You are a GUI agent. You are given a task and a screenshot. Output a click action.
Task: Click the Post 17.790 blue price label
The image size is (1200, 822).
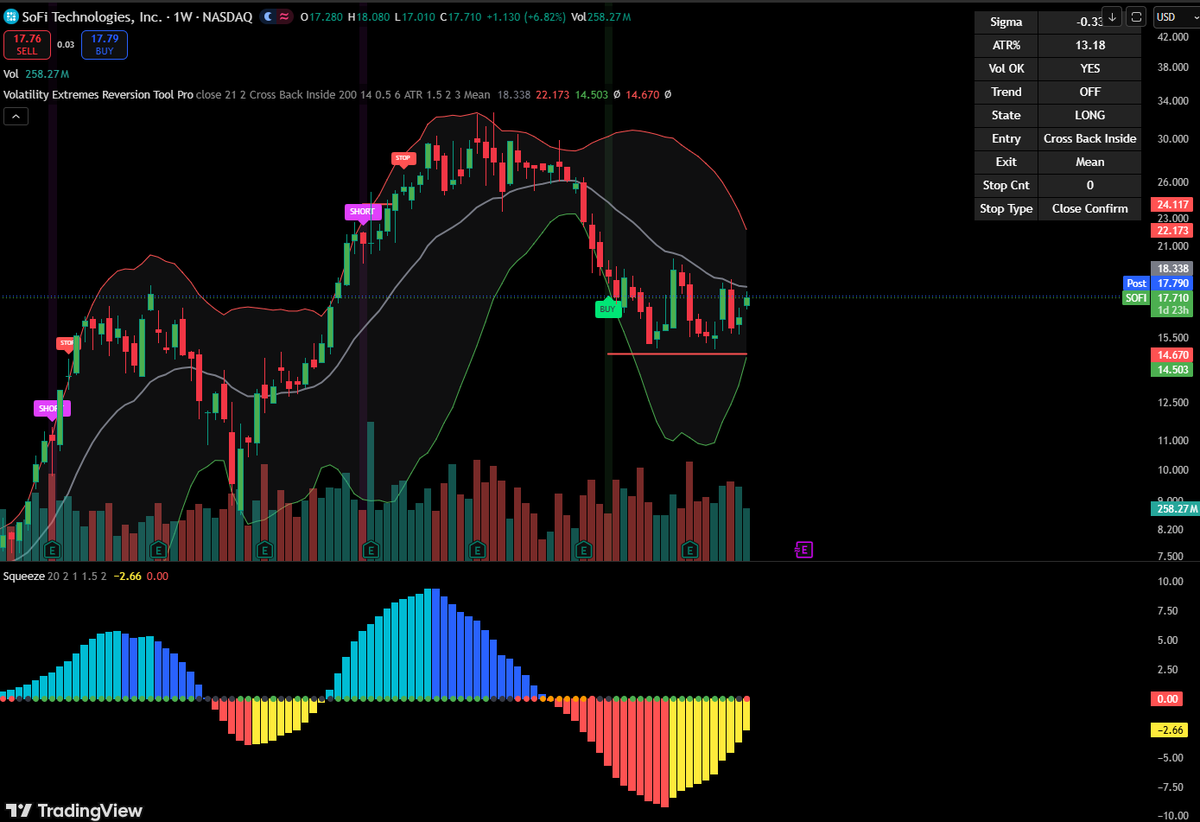[x=1158, y=284]
